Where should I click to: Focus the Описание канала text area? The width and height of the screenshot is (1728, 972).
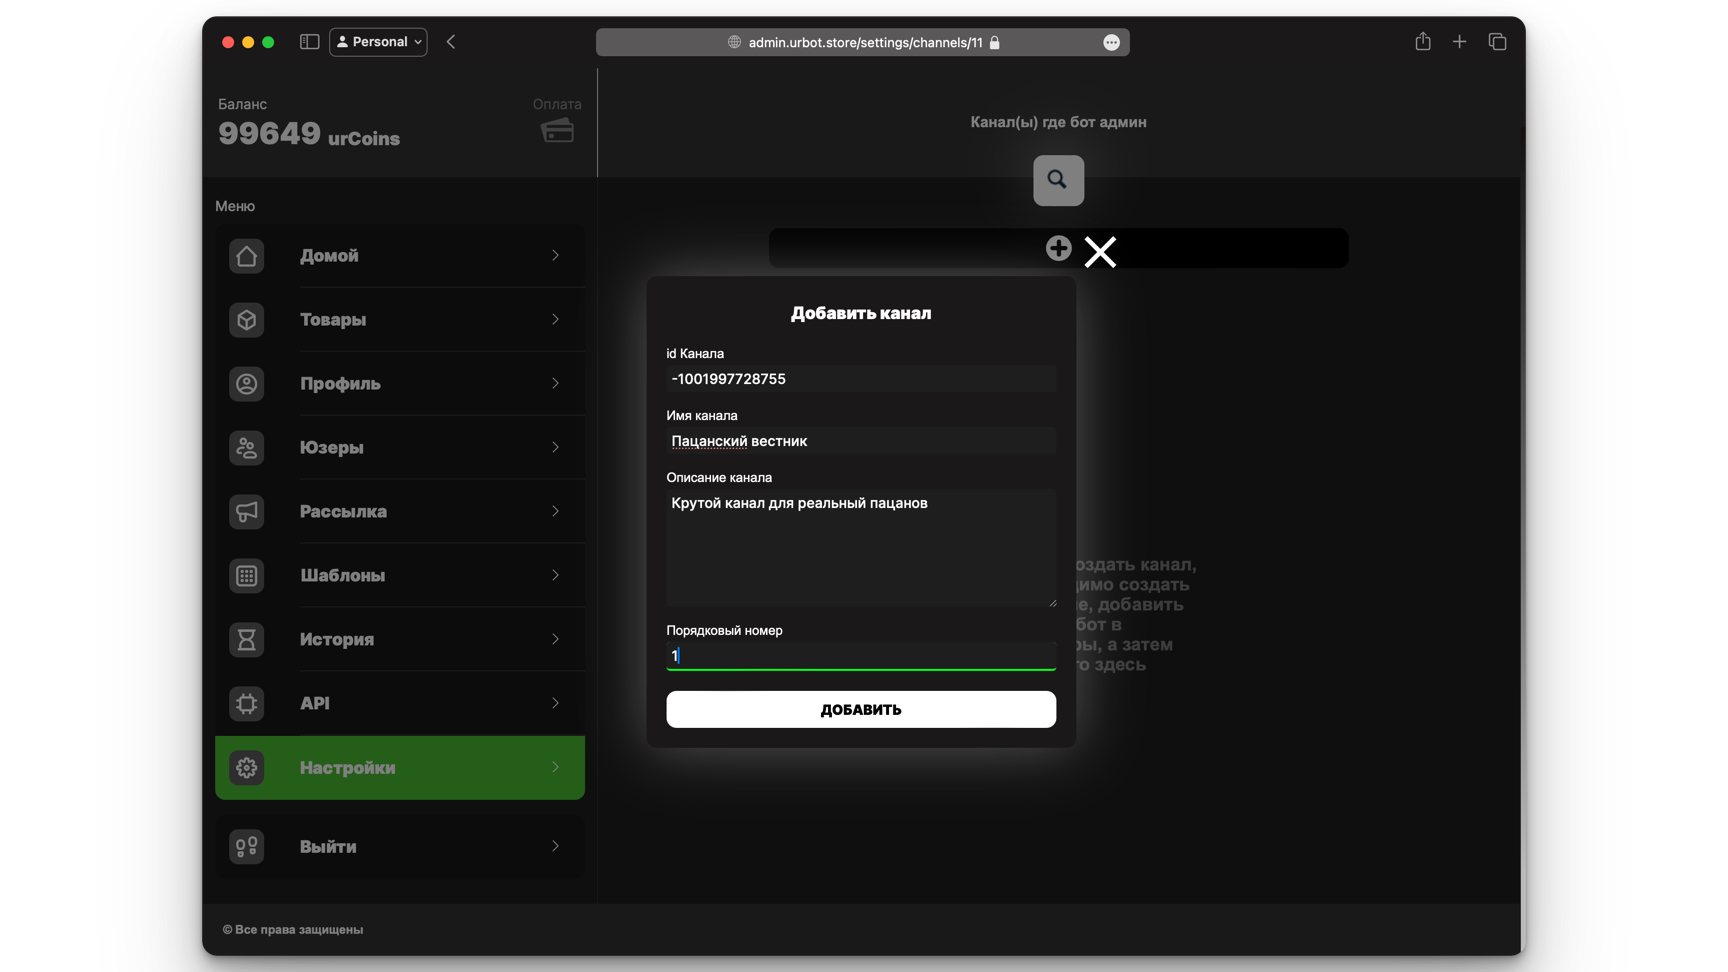pos(860,547)
